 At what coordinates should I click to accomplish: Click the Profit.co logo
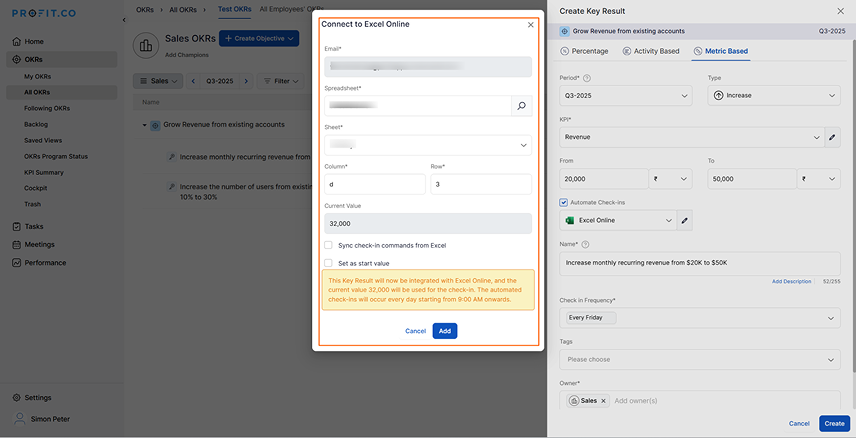tap(44, 13)
